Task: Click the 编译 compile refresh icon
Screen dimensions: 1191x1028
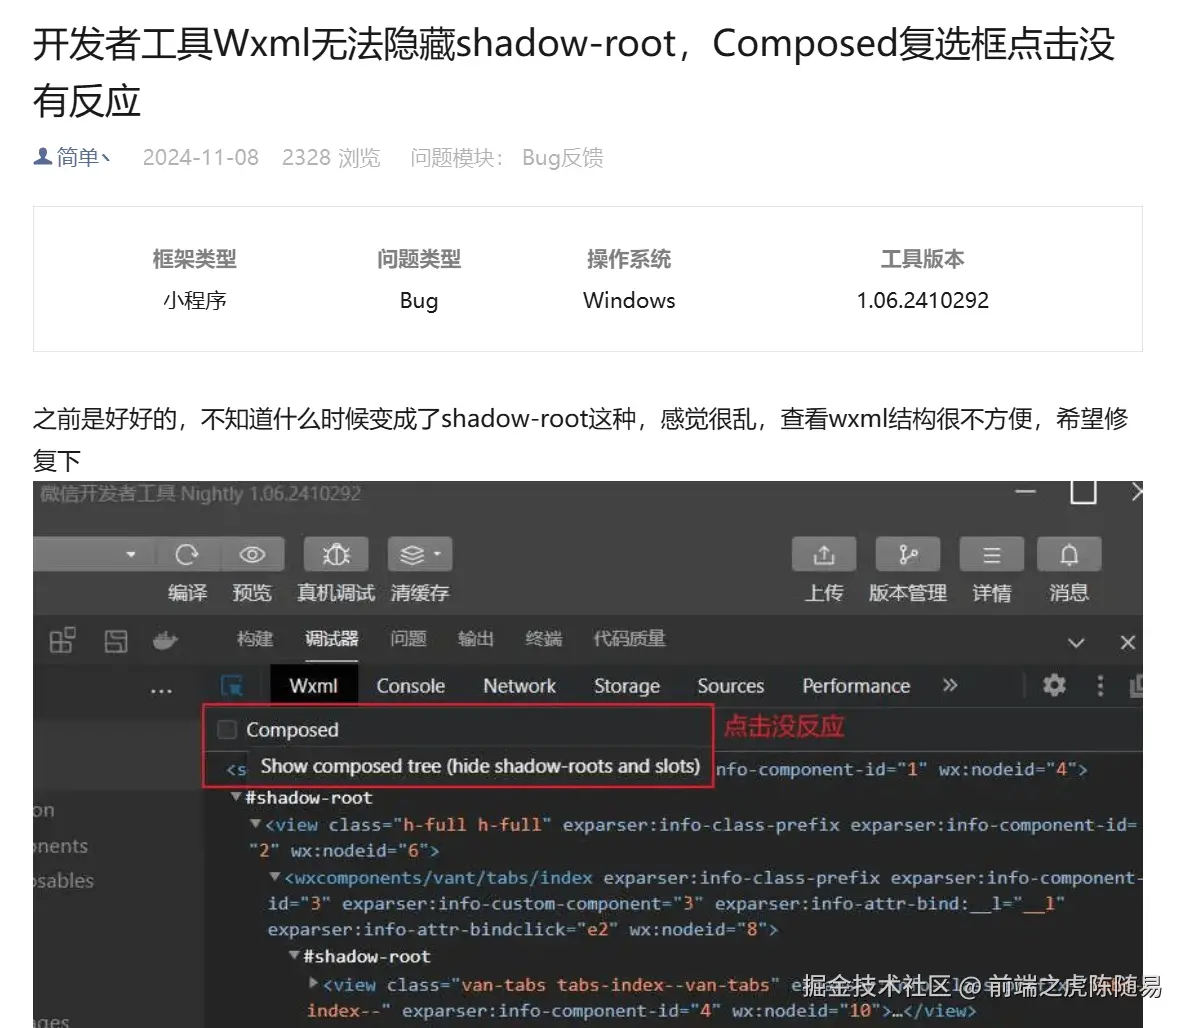Action: (x=188, y=554)
